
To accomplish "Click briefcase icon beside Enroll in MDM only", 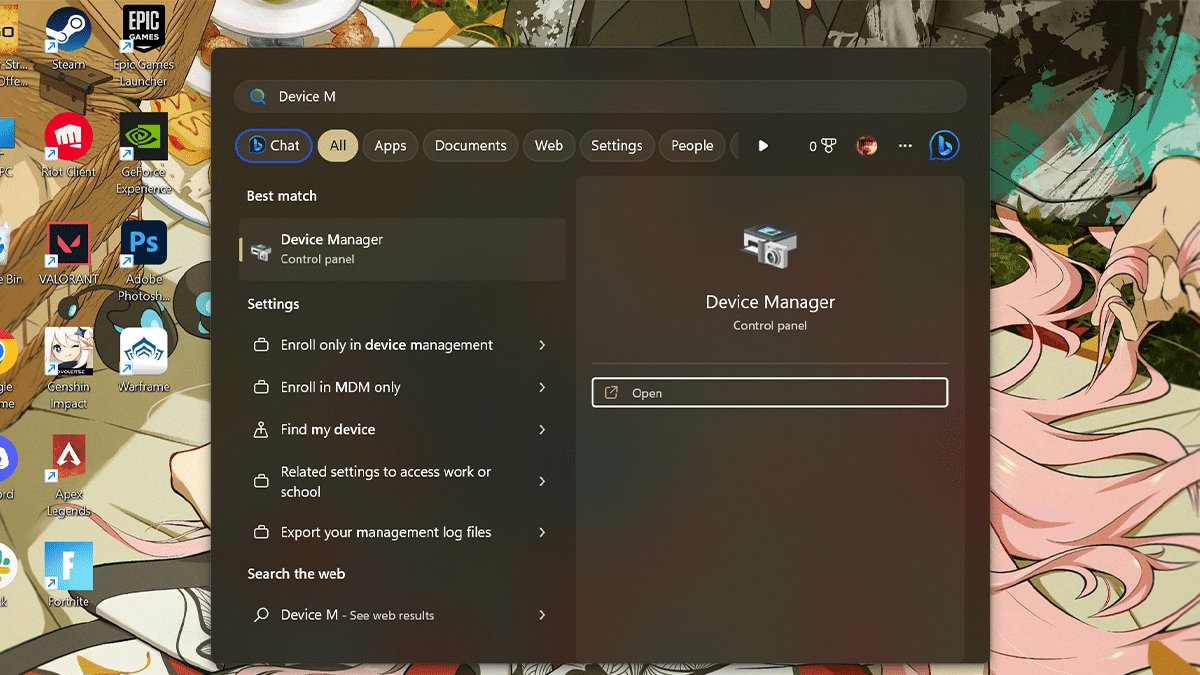I will click(261, 387).
